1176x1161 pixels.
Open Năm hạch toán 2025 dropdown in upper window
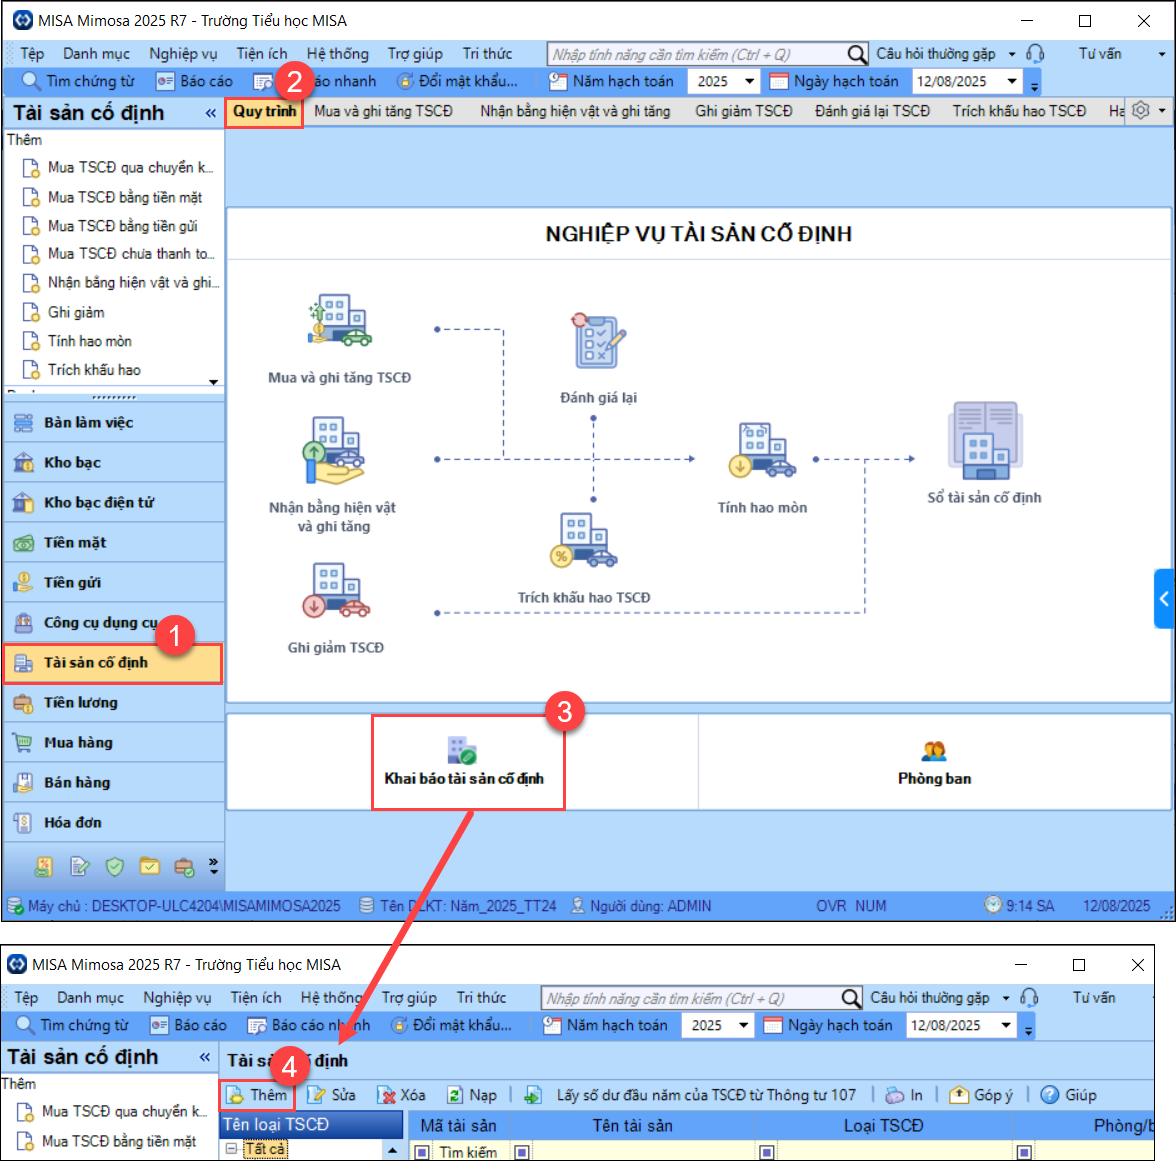[x=749, y=81]
